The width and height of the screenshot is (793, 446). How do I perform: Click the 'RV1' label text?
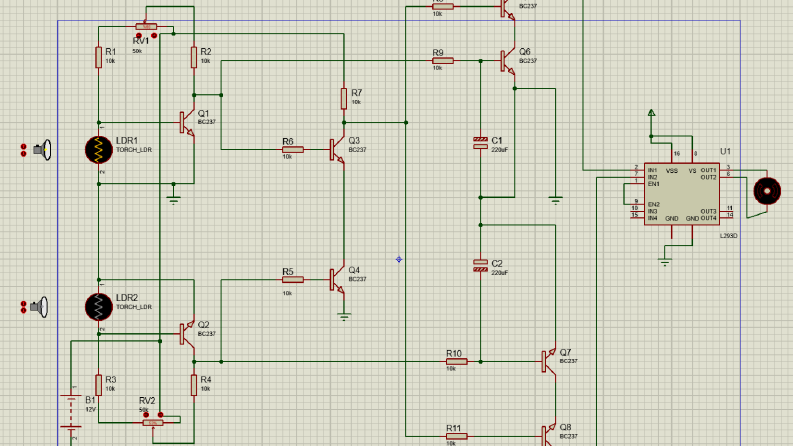[141, 41]
